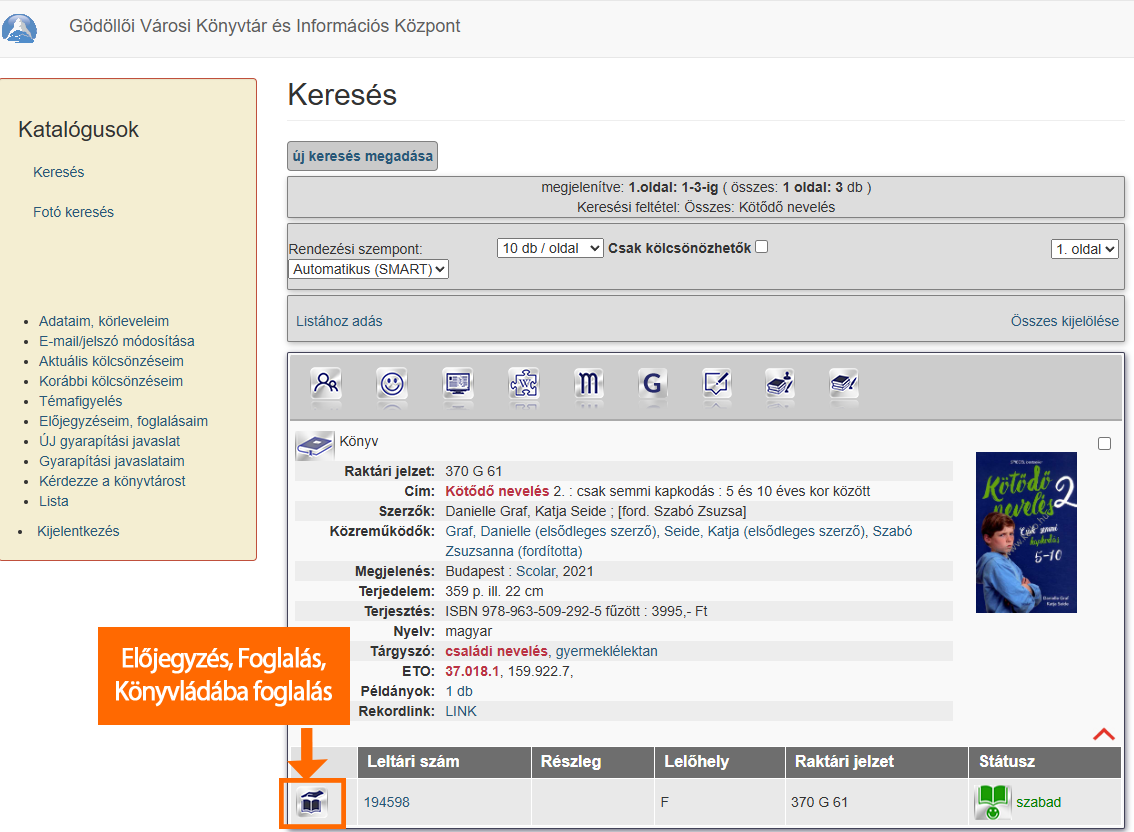1134x832 pixels.
Task: Click the smiley face icon
Action: pyautogui.click(x=392, y=384)
